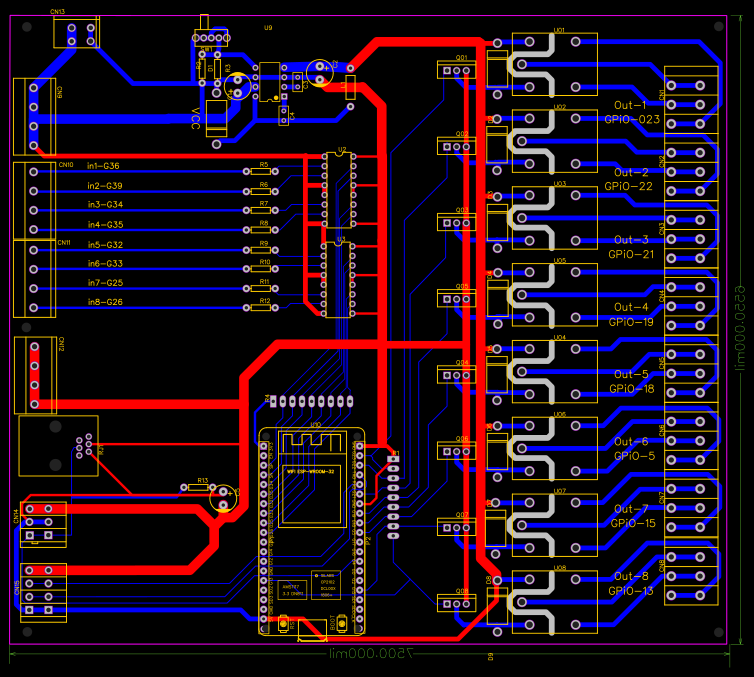The height and width of the screenshot is (677, 754).
Task: Click the GPiO-18 label
Action: (x=631, y=389)
